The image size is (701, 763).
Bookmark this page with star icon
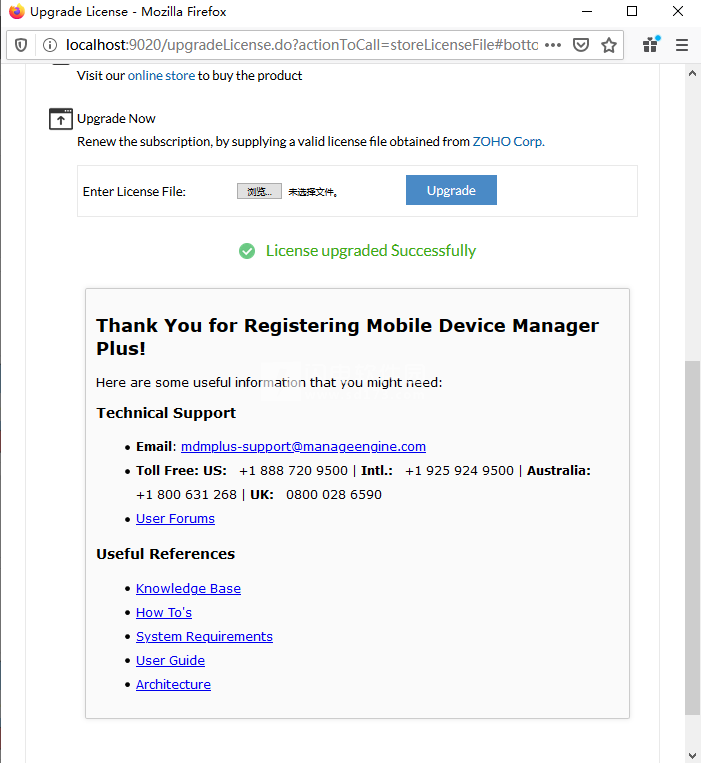click(609, 45)
